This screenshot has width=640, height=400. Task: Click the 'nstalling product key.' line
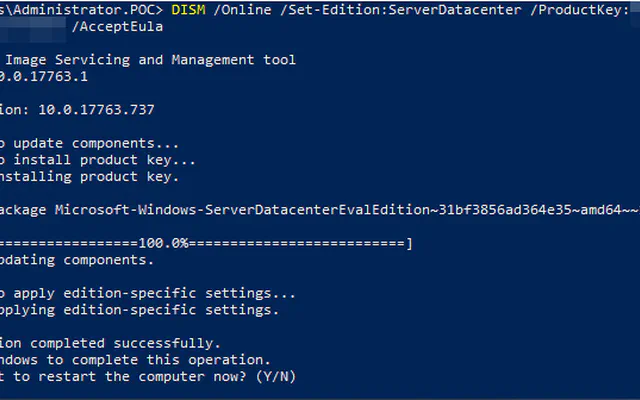pos(89,177)
